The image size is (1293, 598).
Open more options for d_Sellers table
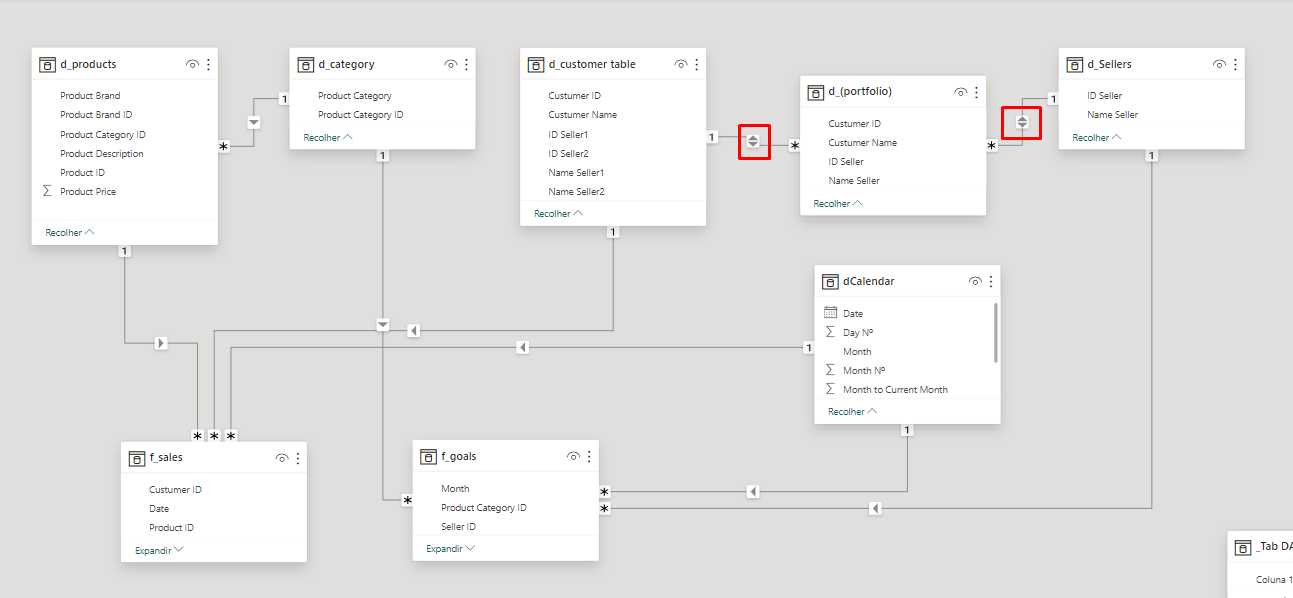tap(1236, 64)
